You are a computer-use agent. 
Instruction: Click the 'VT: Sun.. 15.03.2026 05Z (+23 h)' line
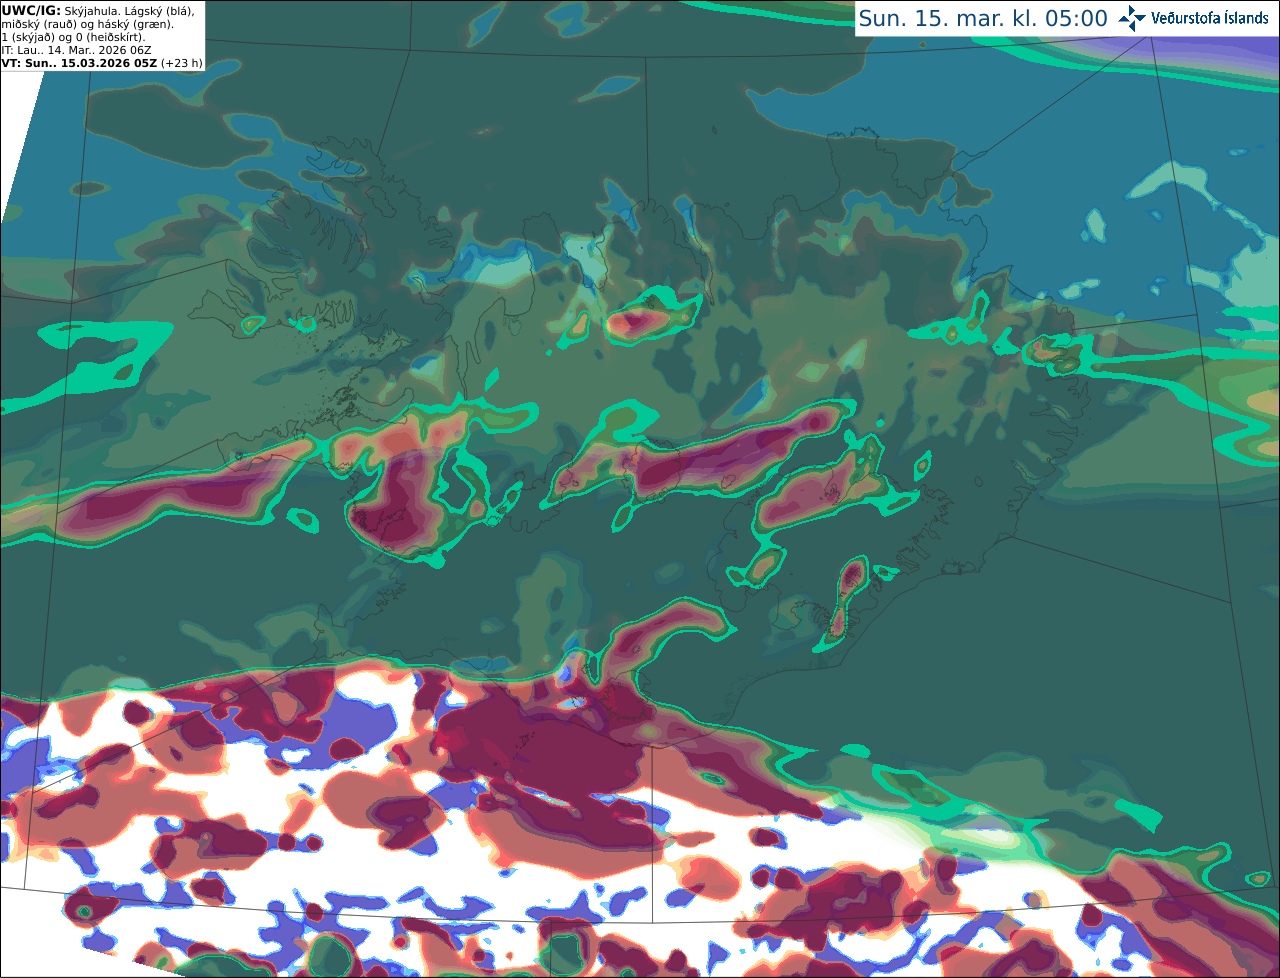(102, 63)
